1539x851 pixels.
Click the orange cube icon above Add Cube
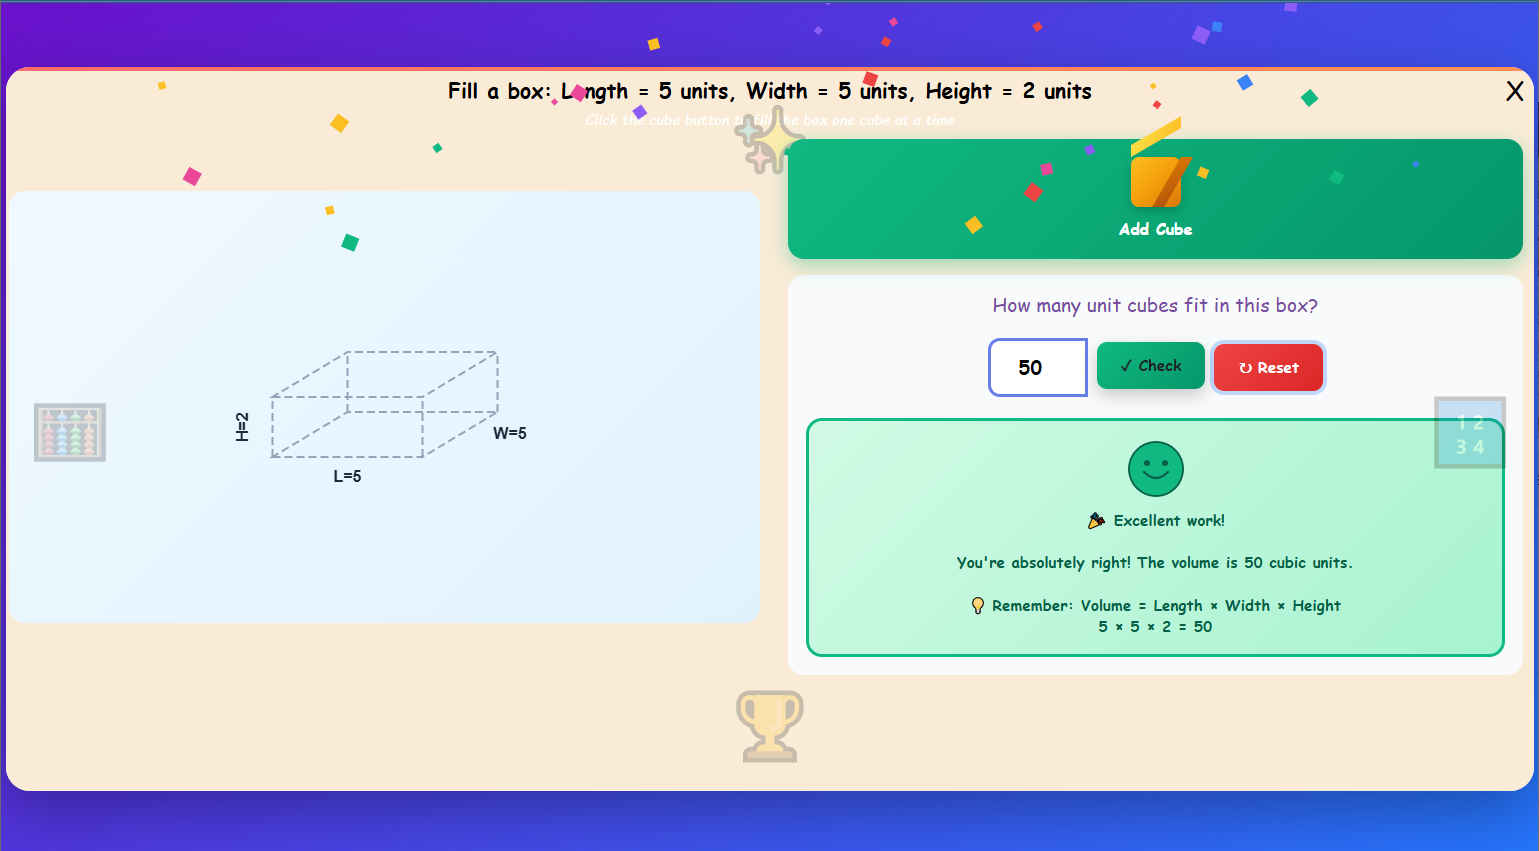(1156, 180)
